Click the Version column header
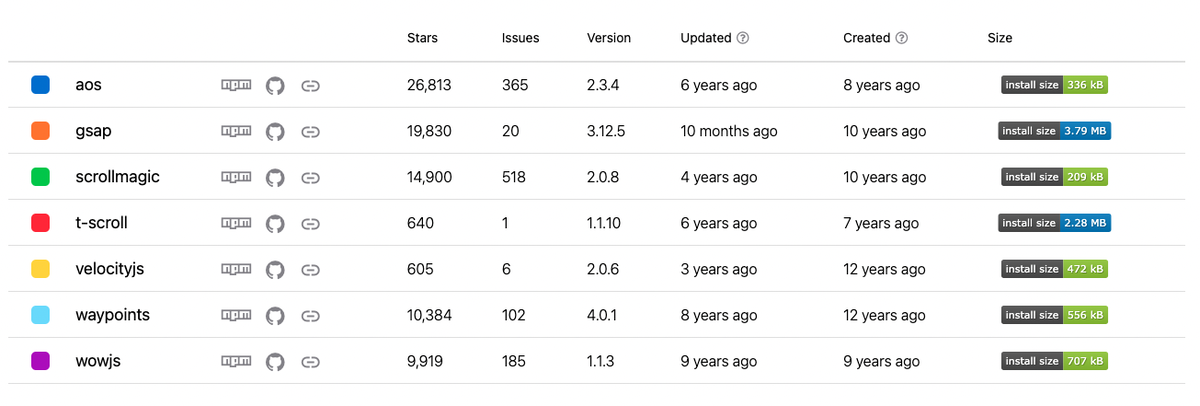The height and width of the screenshot is (406, 1200). coord(609,38)
